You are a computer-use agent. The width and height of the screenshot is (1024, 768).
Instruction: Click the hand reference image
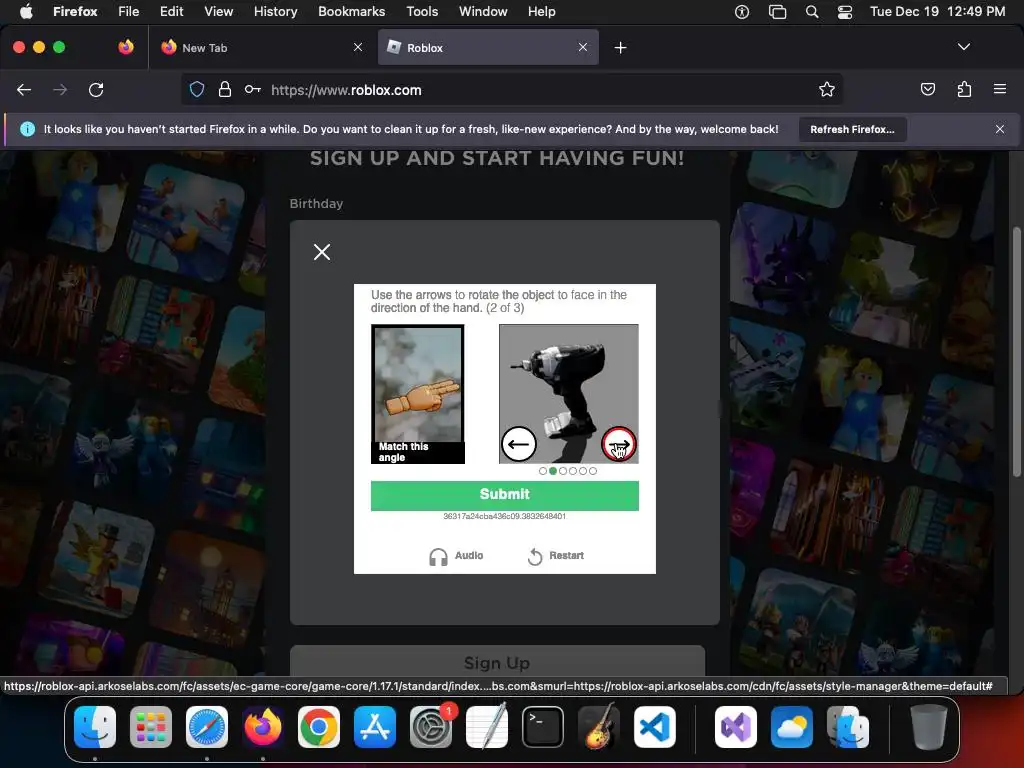click(x=418, y=394)
